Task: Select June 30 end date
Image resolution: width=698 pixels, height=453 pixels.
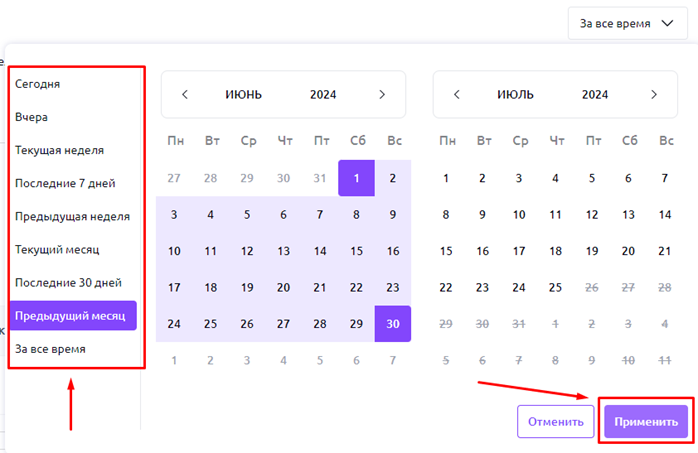Action: coord(393,324)
